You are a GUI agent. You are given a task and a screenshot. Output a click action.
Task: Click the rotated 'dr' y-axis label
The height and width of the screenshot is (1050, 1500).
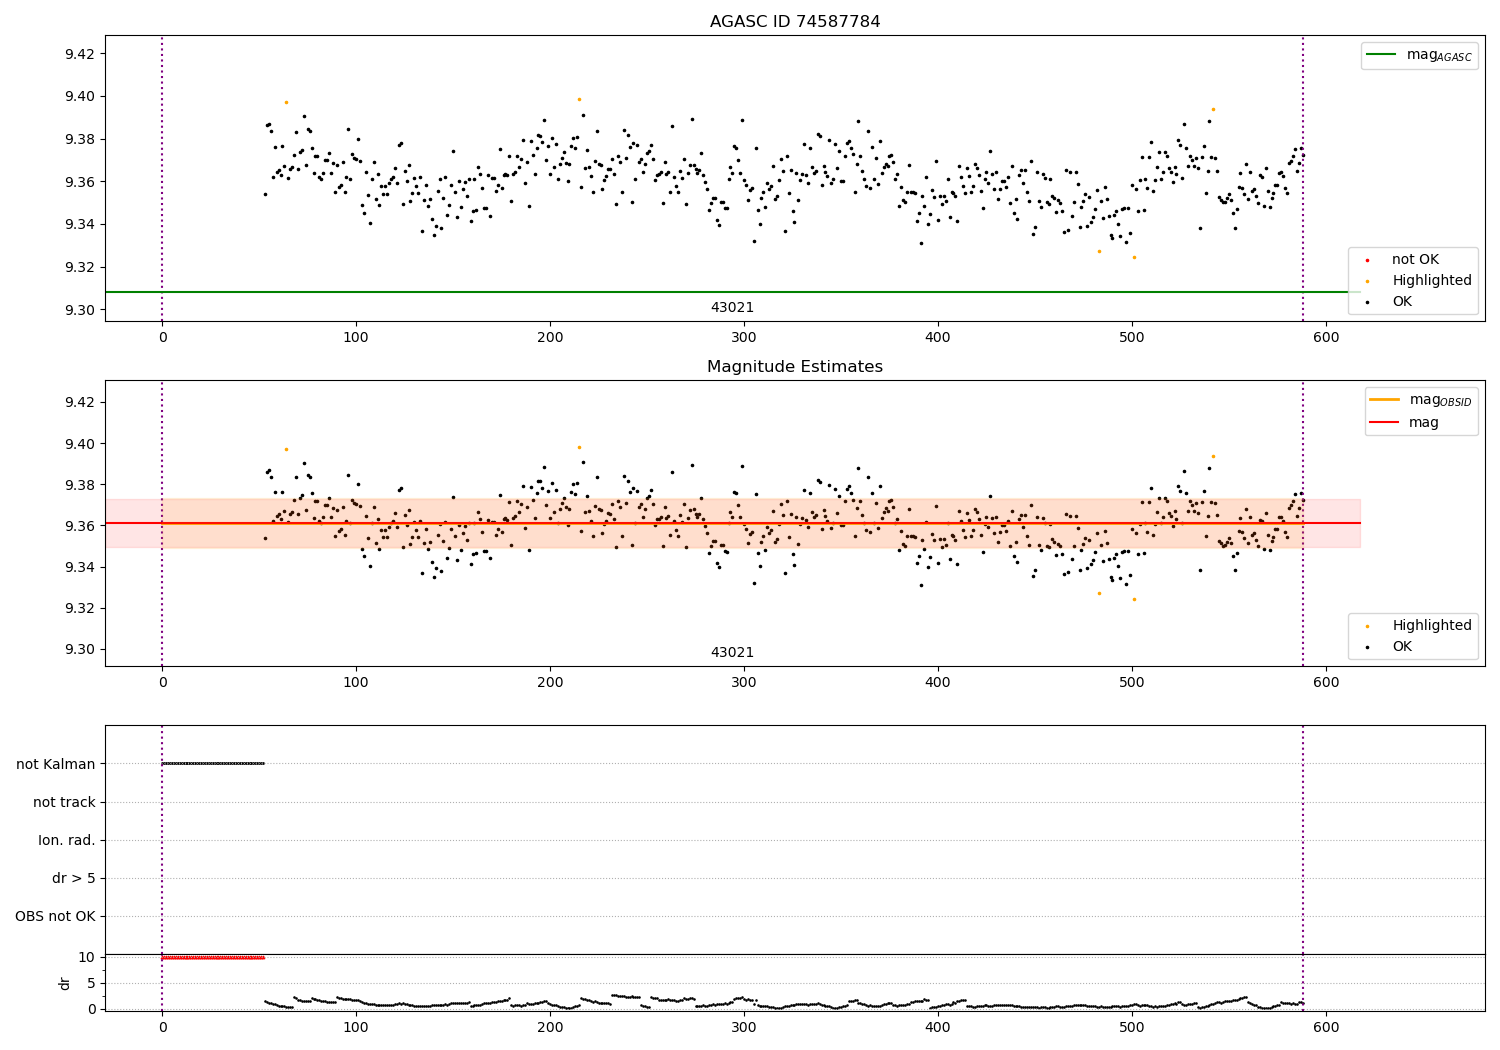[x=65, y=983]
